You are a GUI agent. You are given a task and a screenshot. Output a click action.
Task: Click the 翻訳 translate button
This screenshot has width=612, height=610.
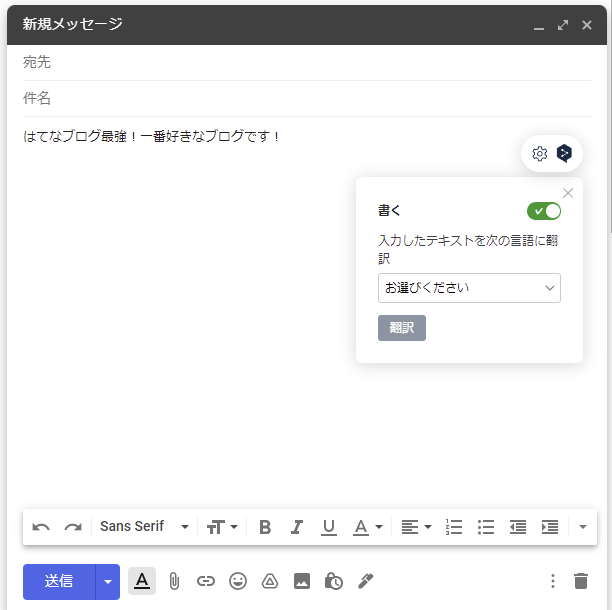click(x=402, y=328)
